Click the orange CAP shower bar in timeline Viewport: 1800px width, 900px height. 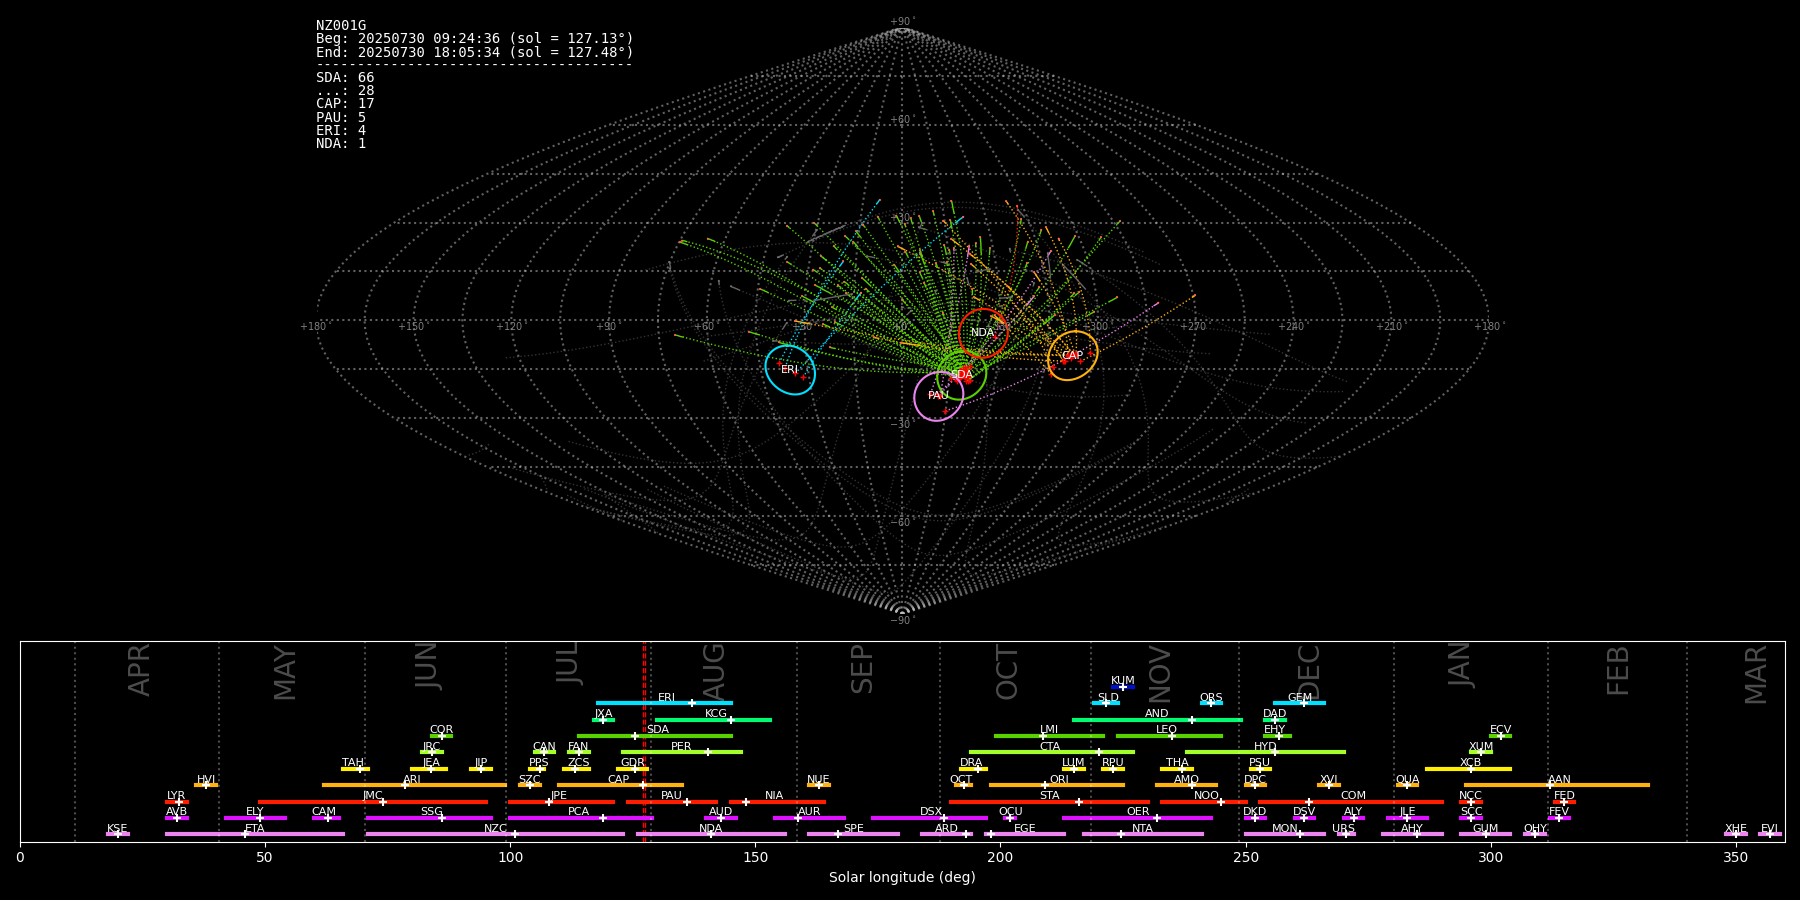click(620, 785)
